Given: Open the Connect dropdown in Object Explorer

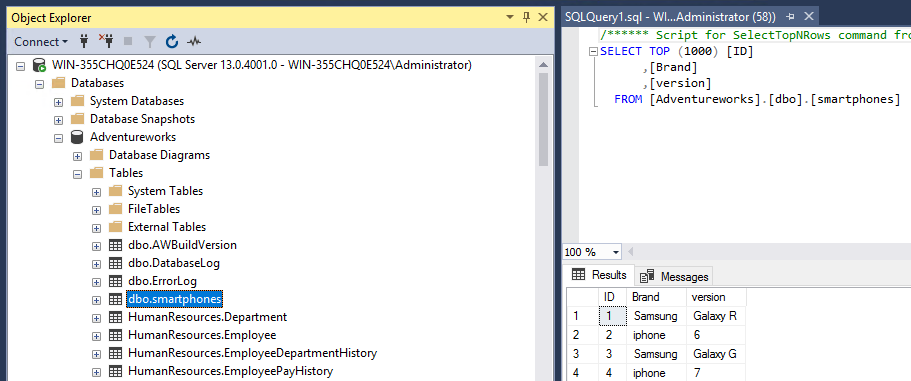Looking at the screenshot, I should pos(41,42).
